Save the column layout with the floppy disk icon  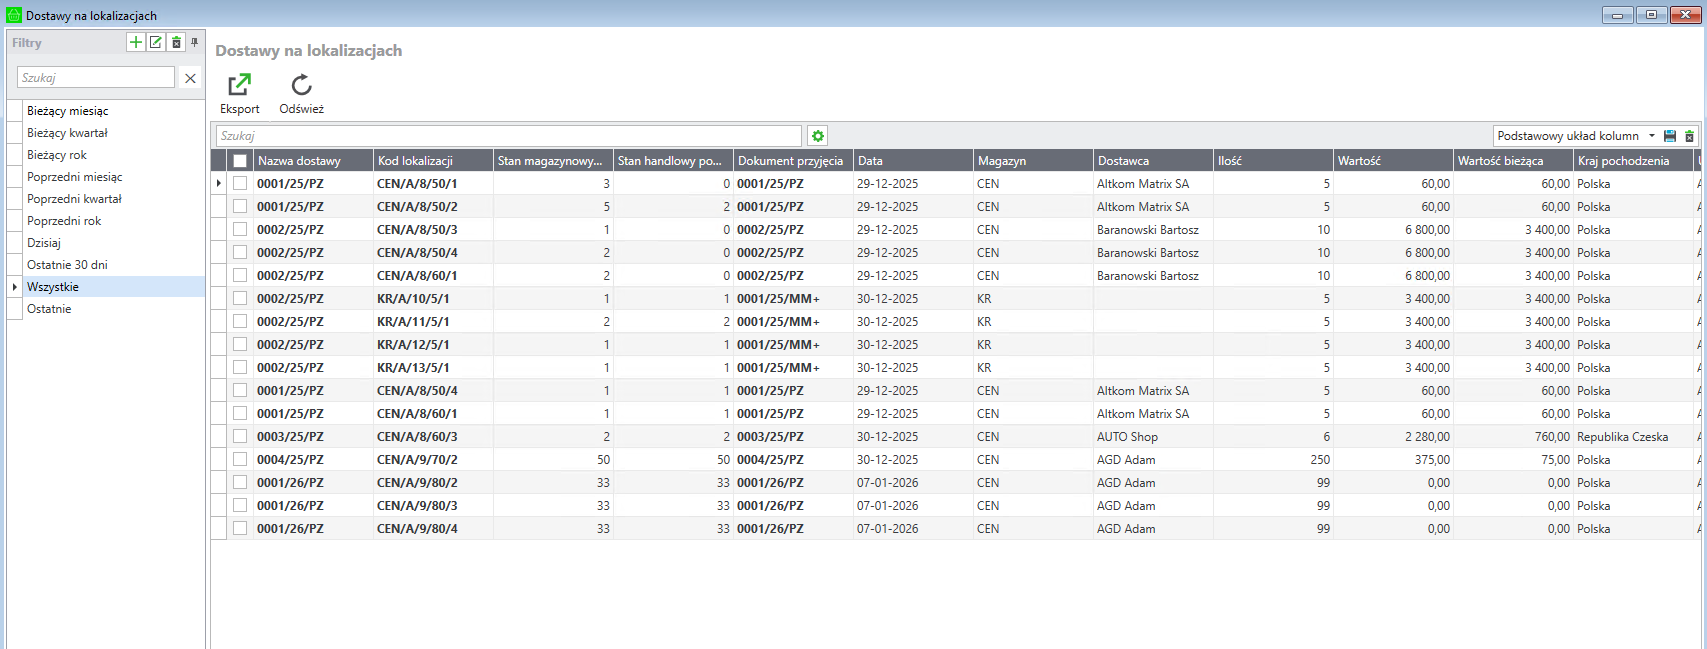pos(1670,136)
